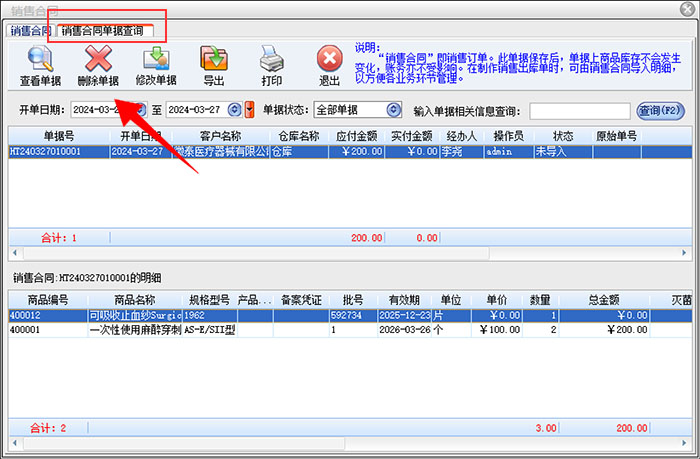Open 修改单据 (edit document) tool
The width and height of the screenshot is (700, 459).
click(155, 65)
